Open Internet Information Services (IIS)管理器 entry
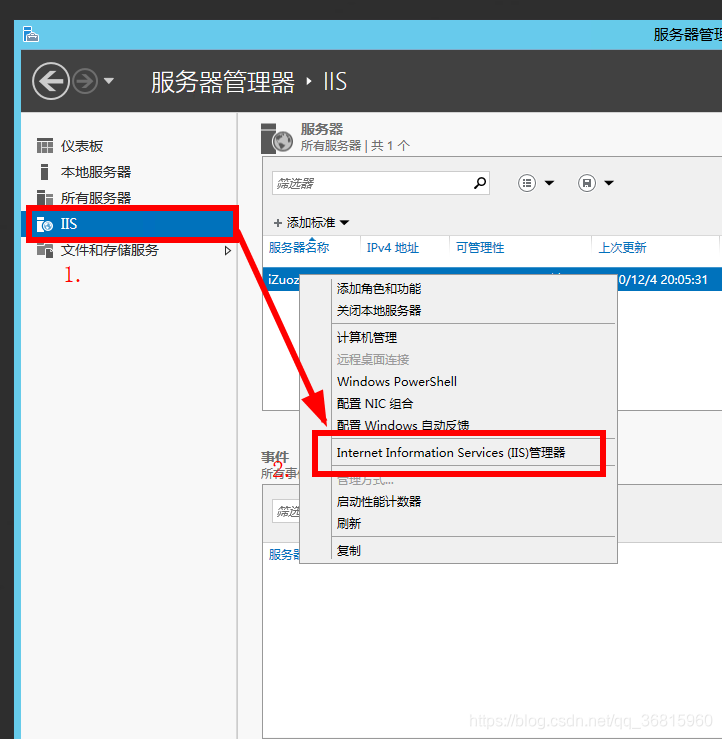The image size is (722, 739). pyautogui.click(x=451, y=452)
